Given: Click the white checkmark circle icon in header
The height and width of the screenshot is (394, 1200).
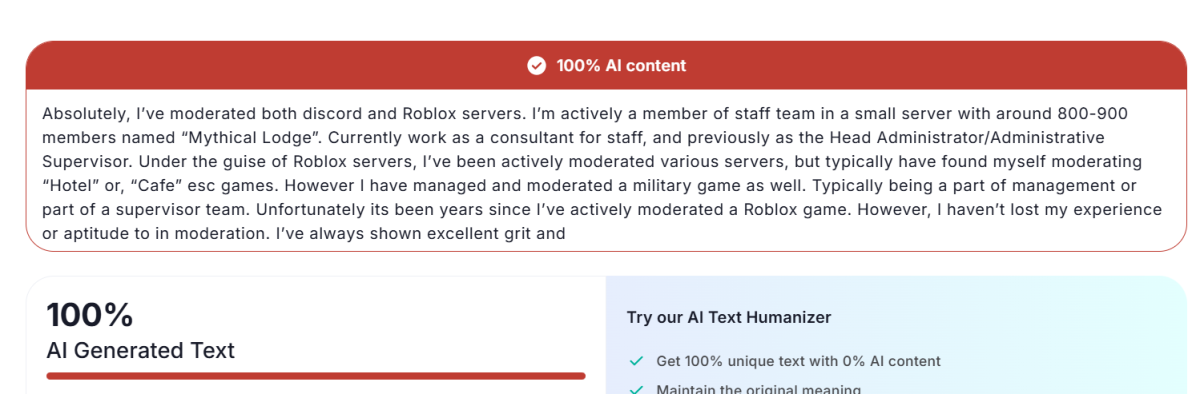Looking at the screenshot, I should tap(536, 65).
